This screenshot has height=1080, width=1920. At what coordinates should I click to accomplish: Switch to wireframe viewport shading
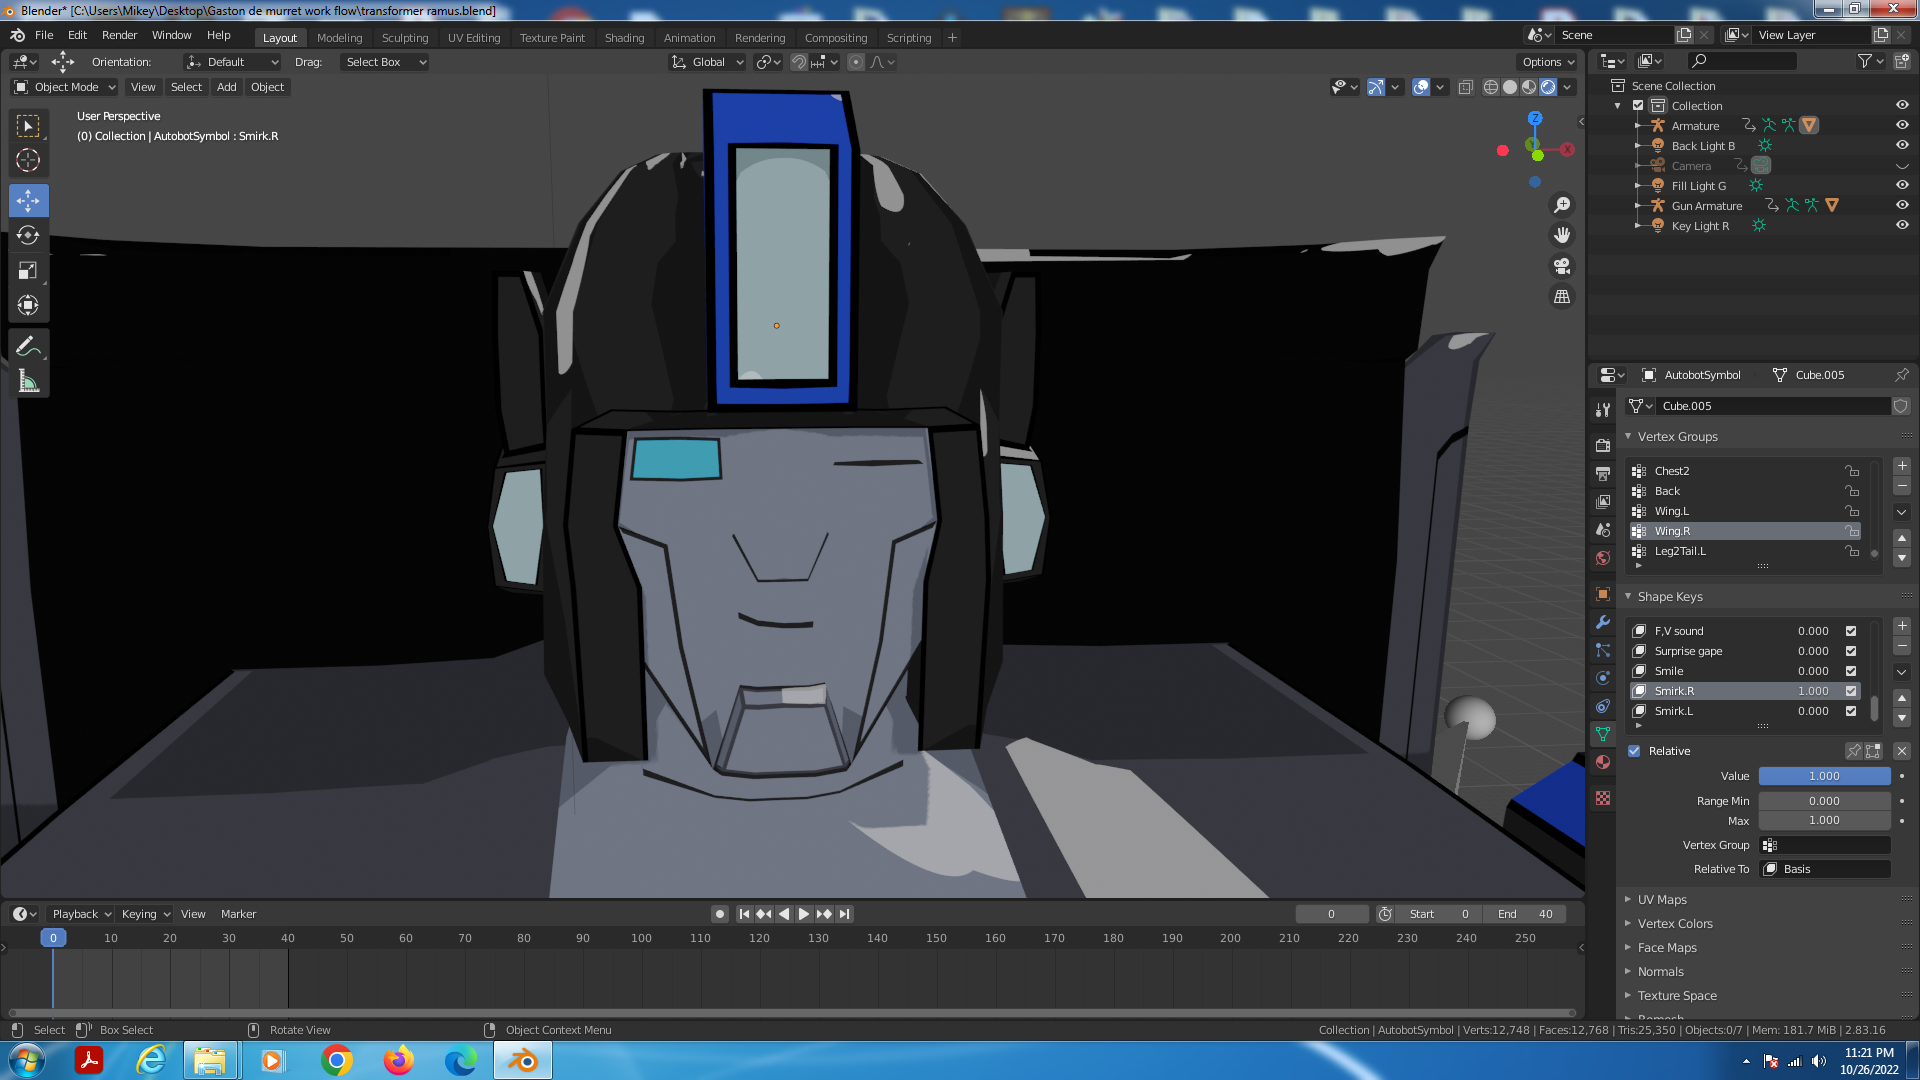(x=1491, y=87)
